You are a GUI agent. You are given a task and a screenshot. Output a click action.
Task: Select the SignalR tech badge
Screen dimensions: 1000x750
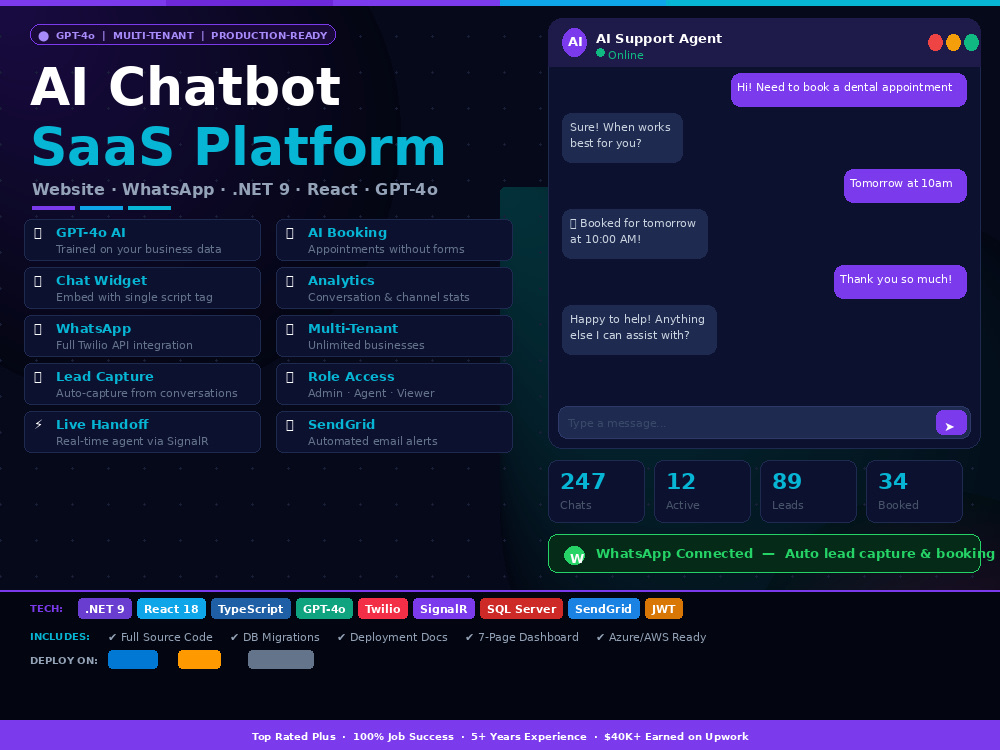(x=444, y=608)
